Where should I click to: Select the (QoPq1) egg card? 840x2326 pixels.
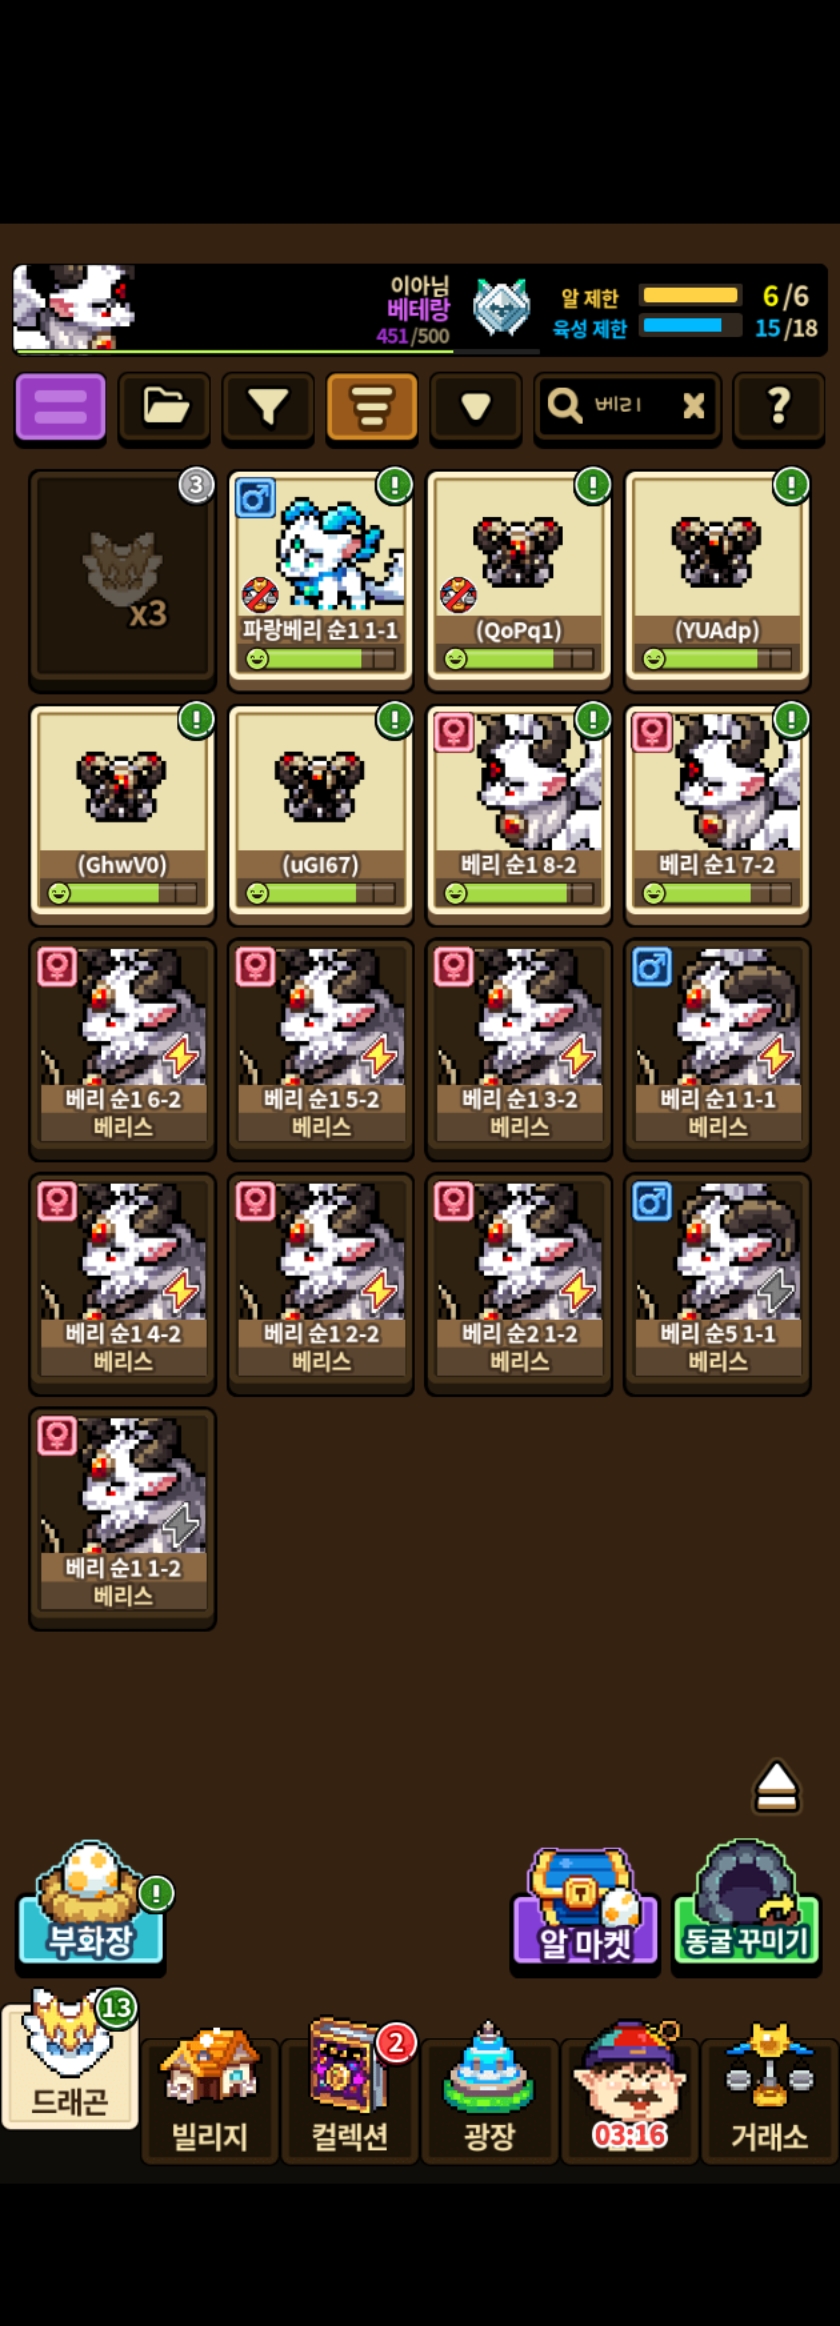point(518,579)
